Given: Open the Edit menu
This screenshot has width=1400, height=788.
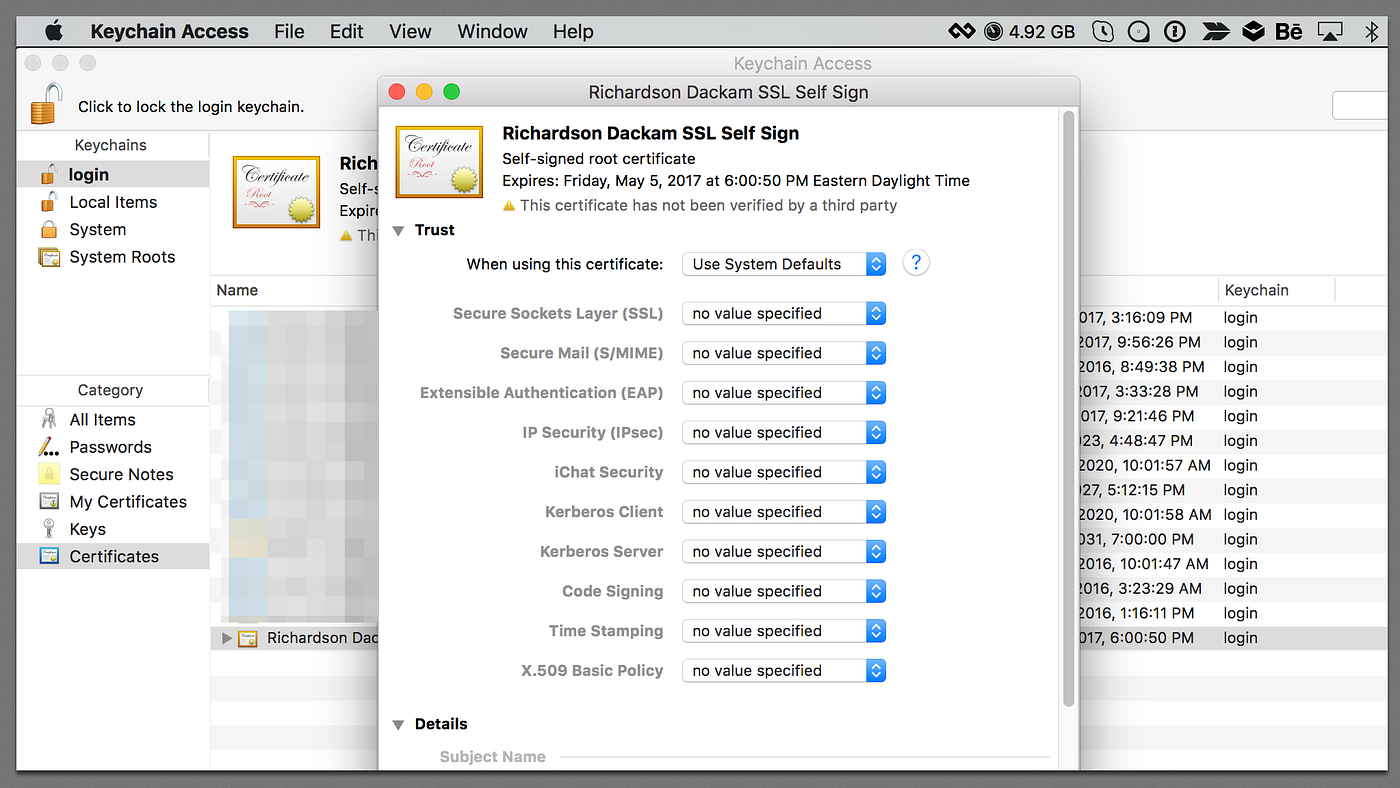Looking at the screenshot, I should click(347, 31).
